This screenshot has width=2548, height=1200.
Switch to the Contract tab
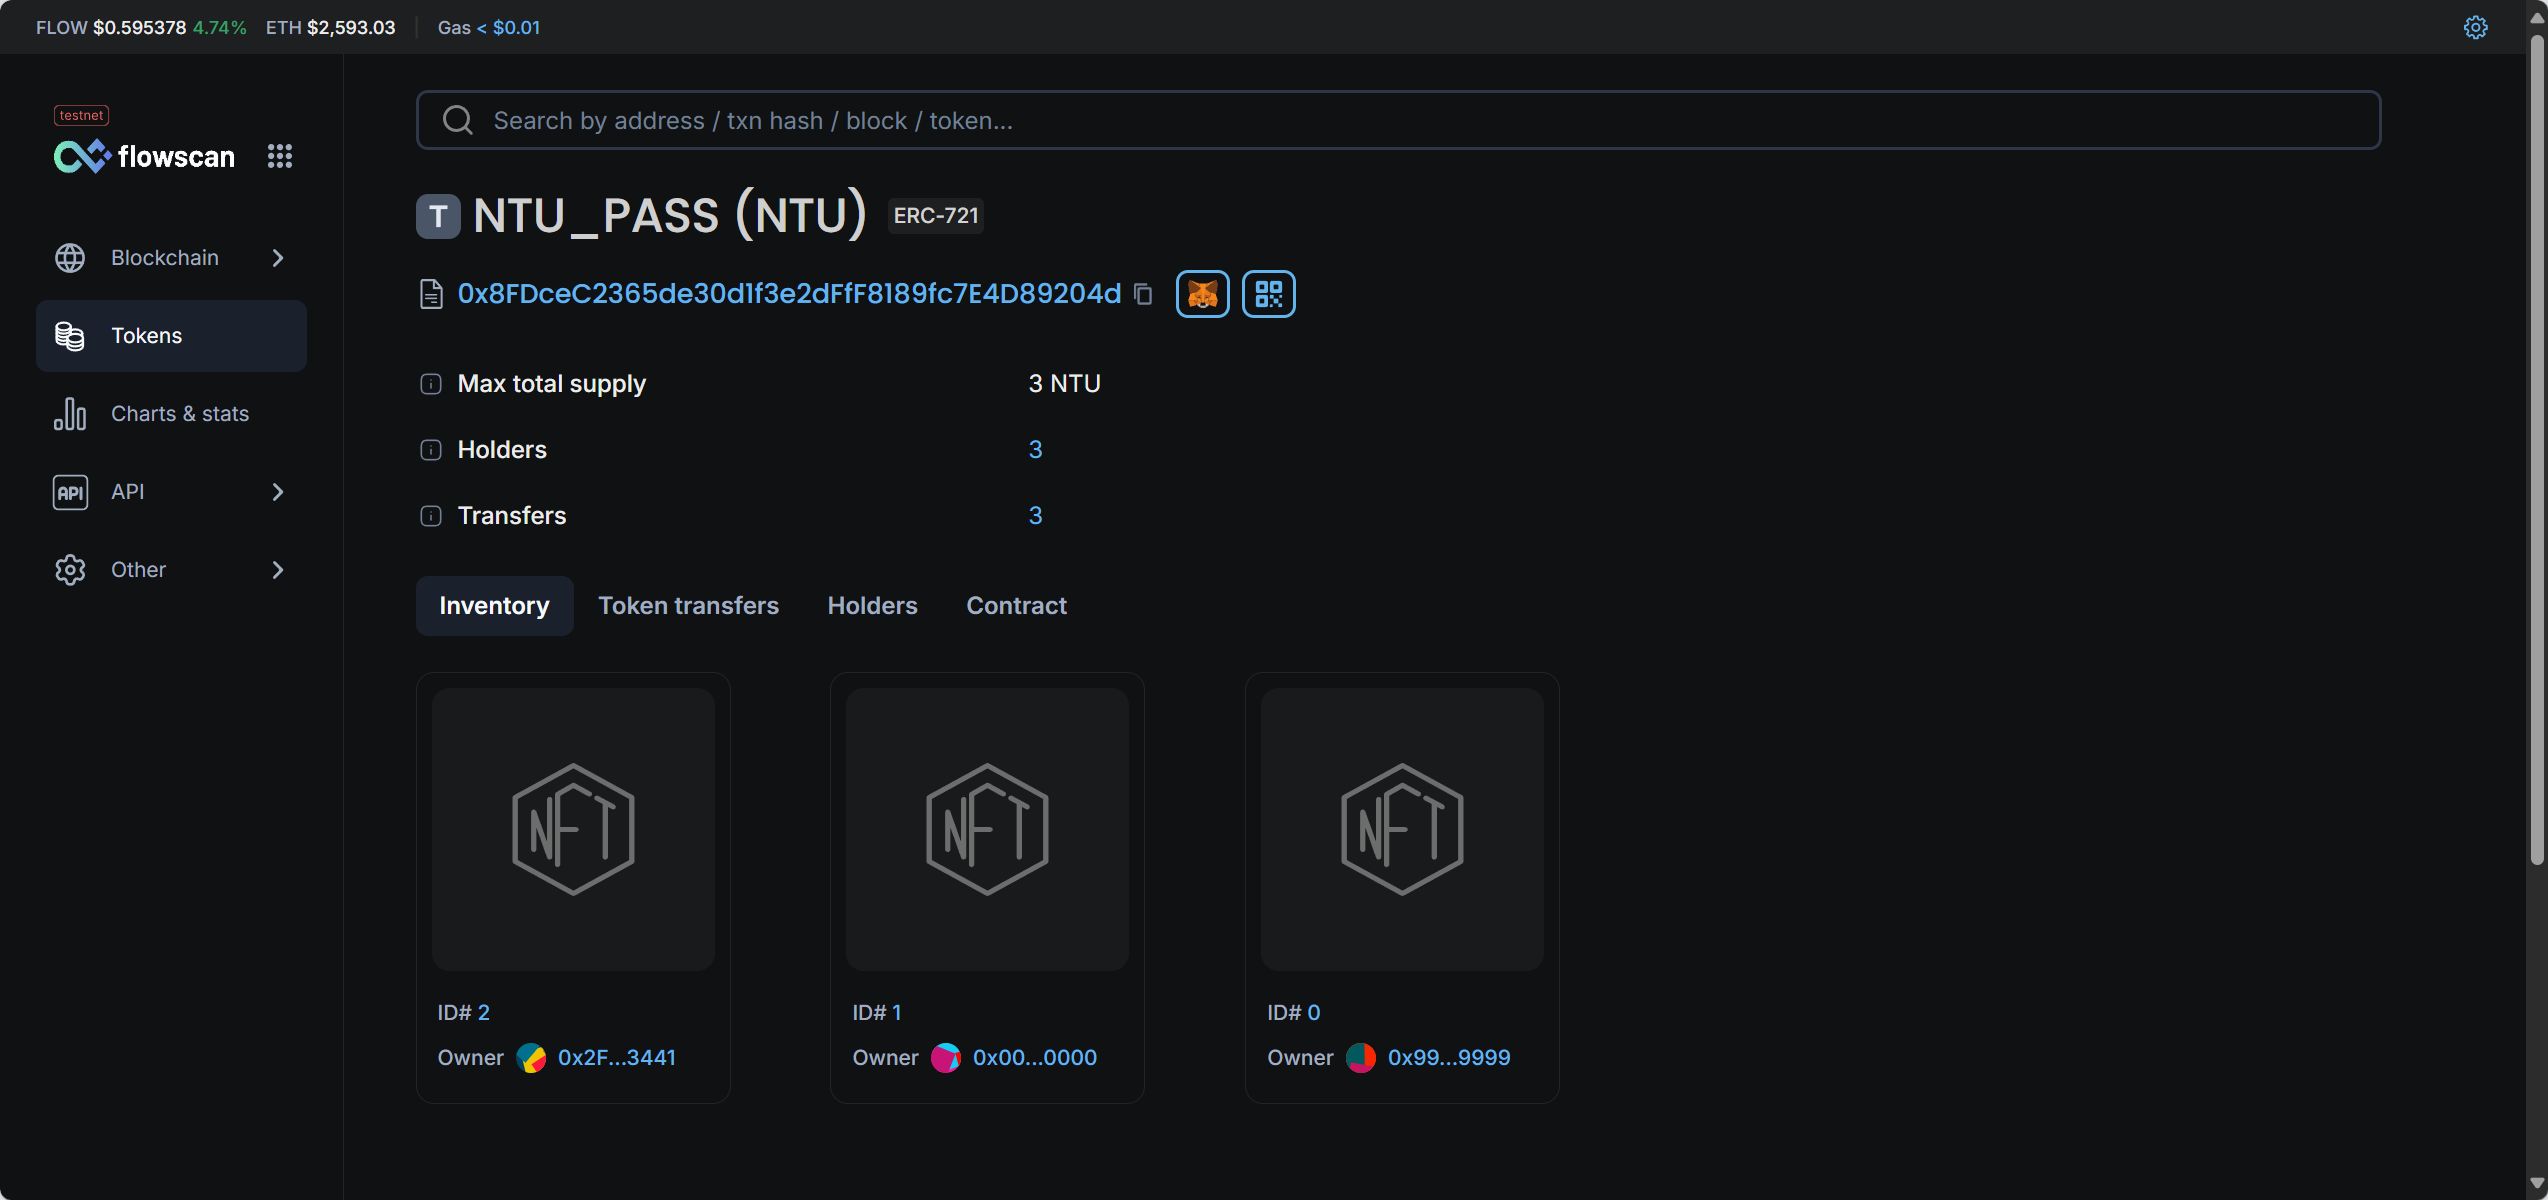coord(1016,606)
